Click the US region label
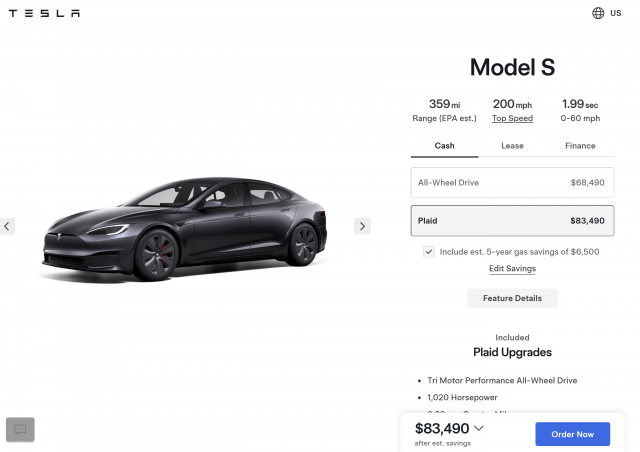Viewport: 640px width, 452px height. click(x=614, y=13)
